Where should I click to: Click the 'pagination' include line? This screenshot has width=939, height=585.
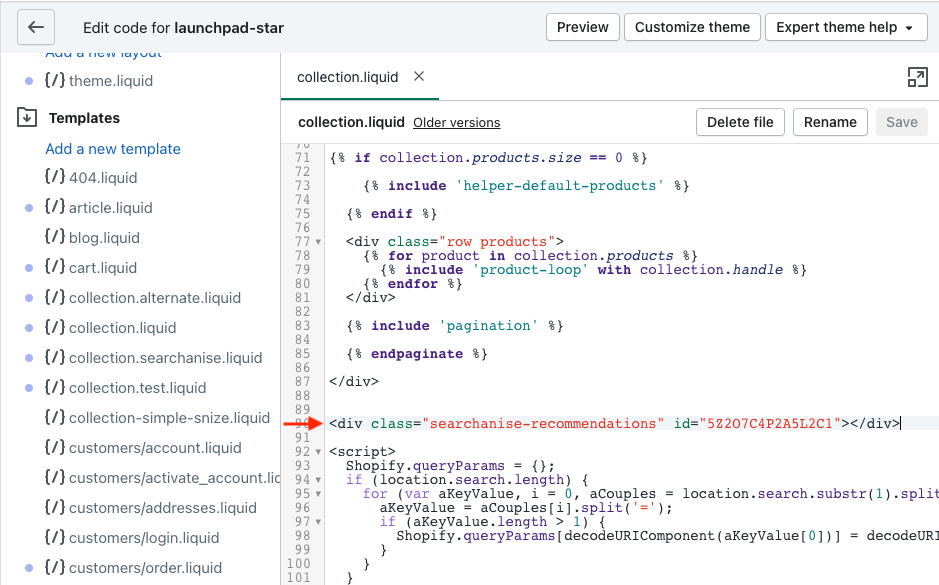click(x=455, y=326)
